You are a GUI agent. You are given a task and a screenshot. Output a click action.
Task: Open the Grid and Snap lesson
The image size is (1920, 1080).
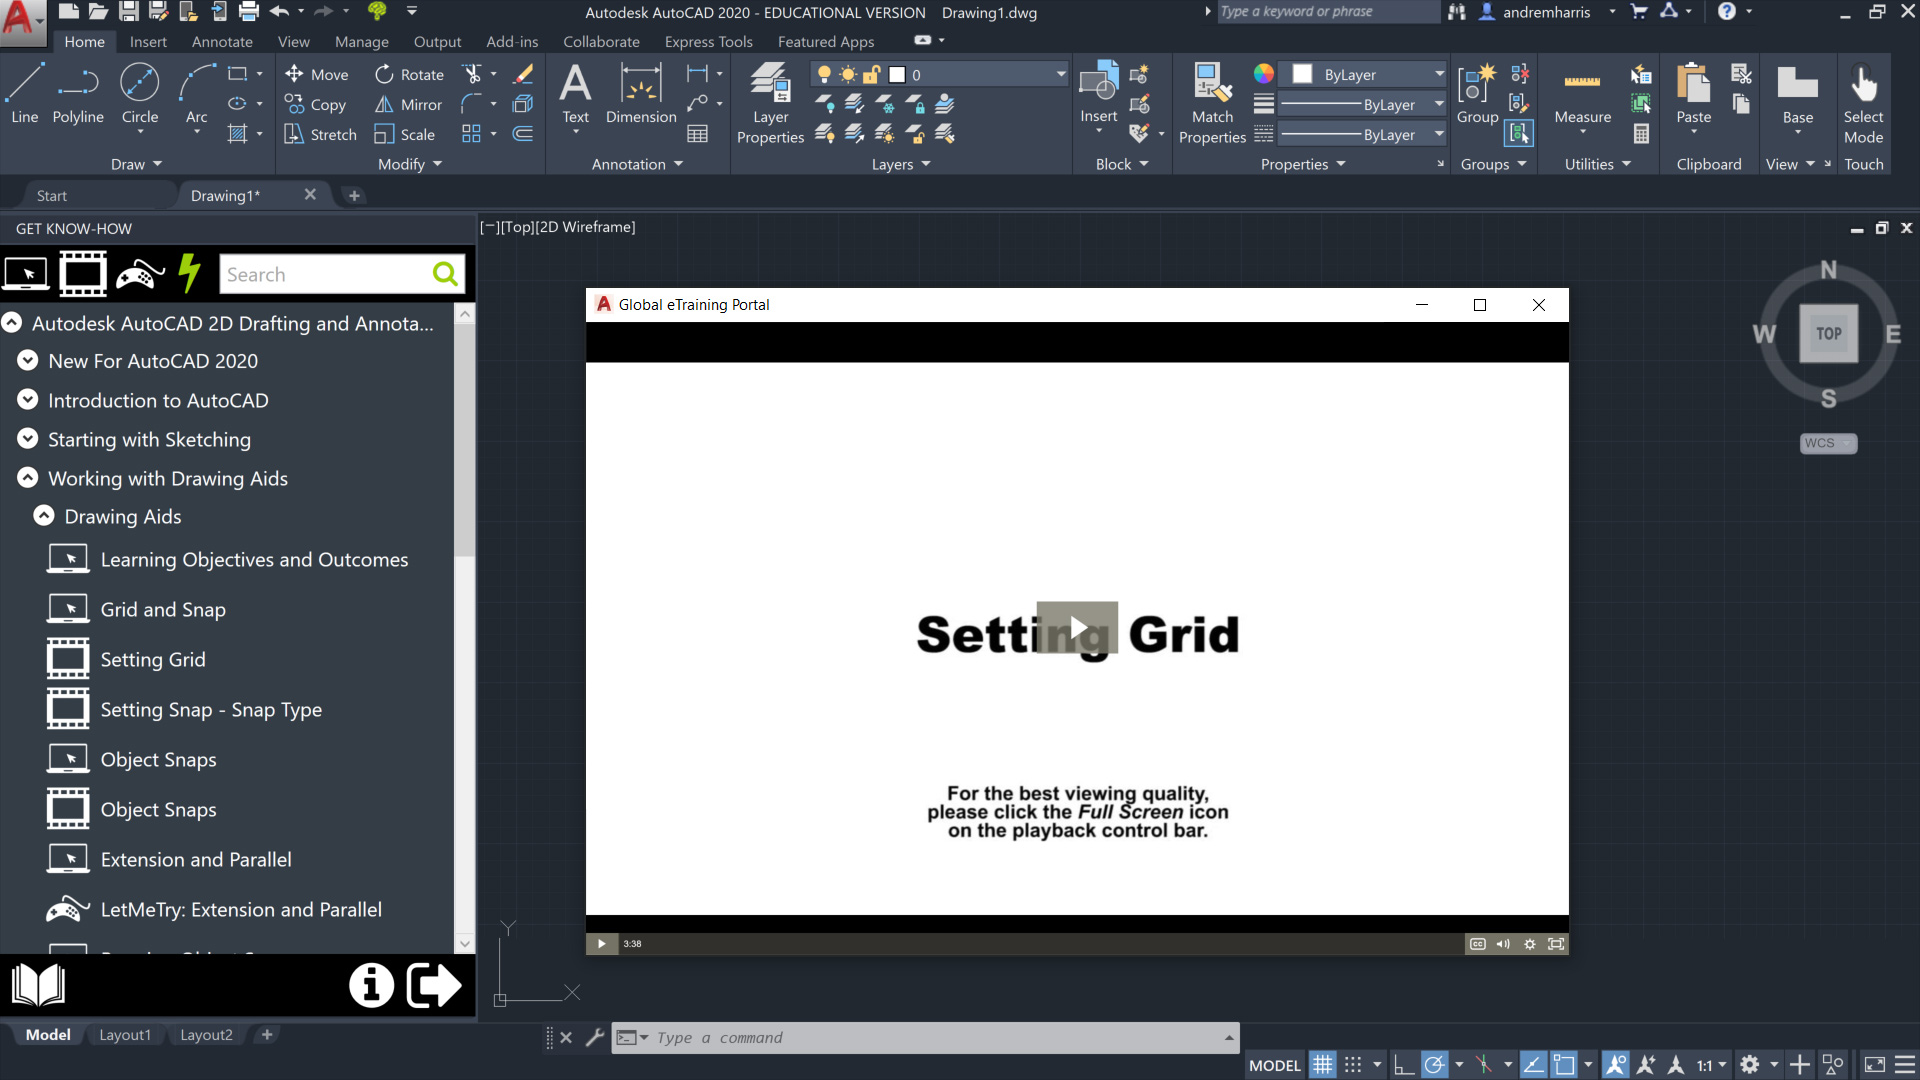(163, 610)
